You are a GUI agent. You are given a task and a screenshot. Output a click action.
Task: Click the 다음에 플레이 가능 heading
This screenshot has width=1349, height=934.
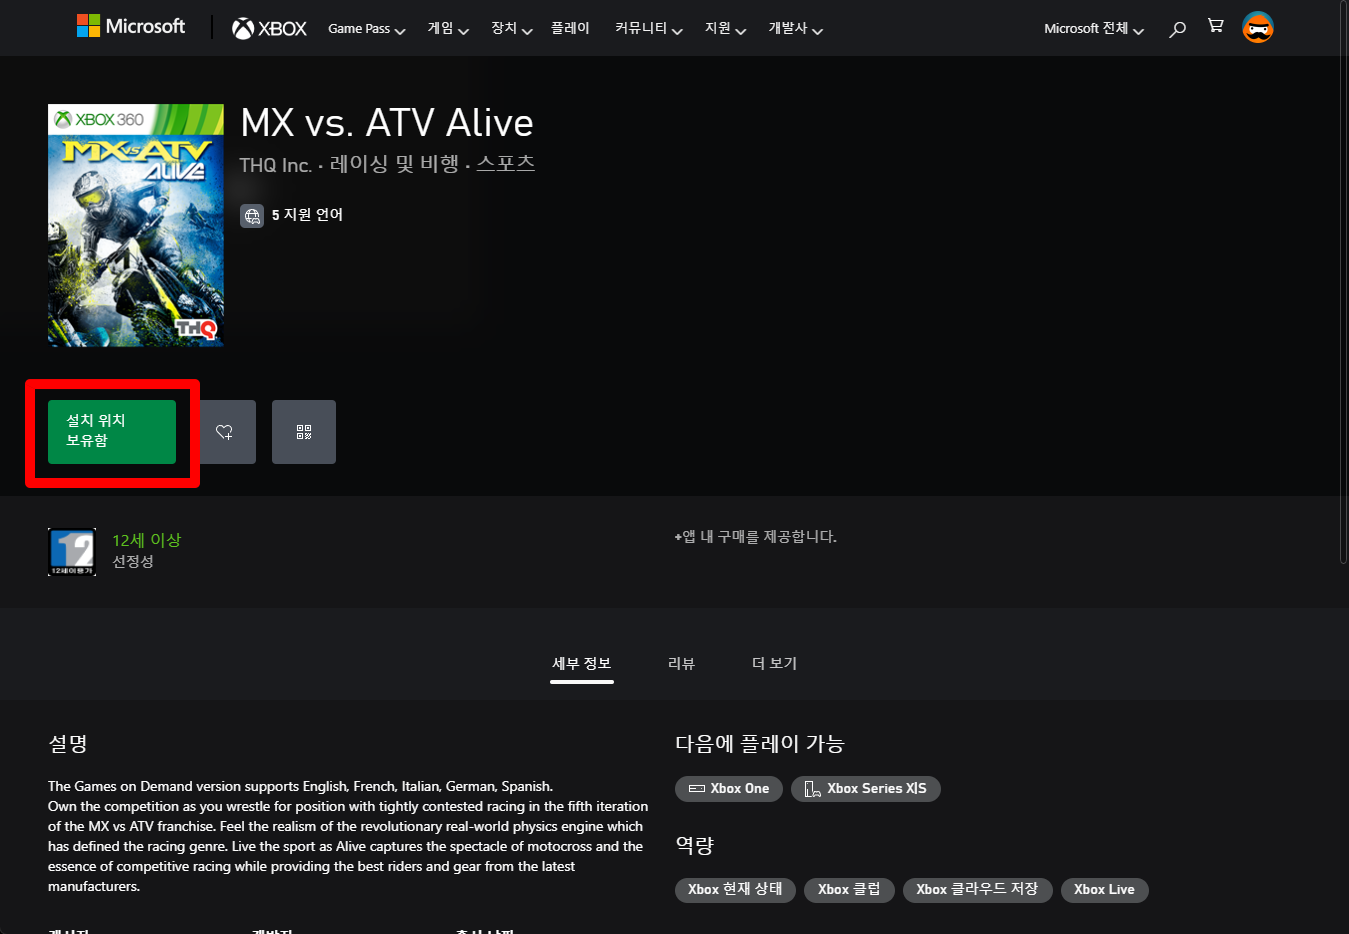point(760,744)
